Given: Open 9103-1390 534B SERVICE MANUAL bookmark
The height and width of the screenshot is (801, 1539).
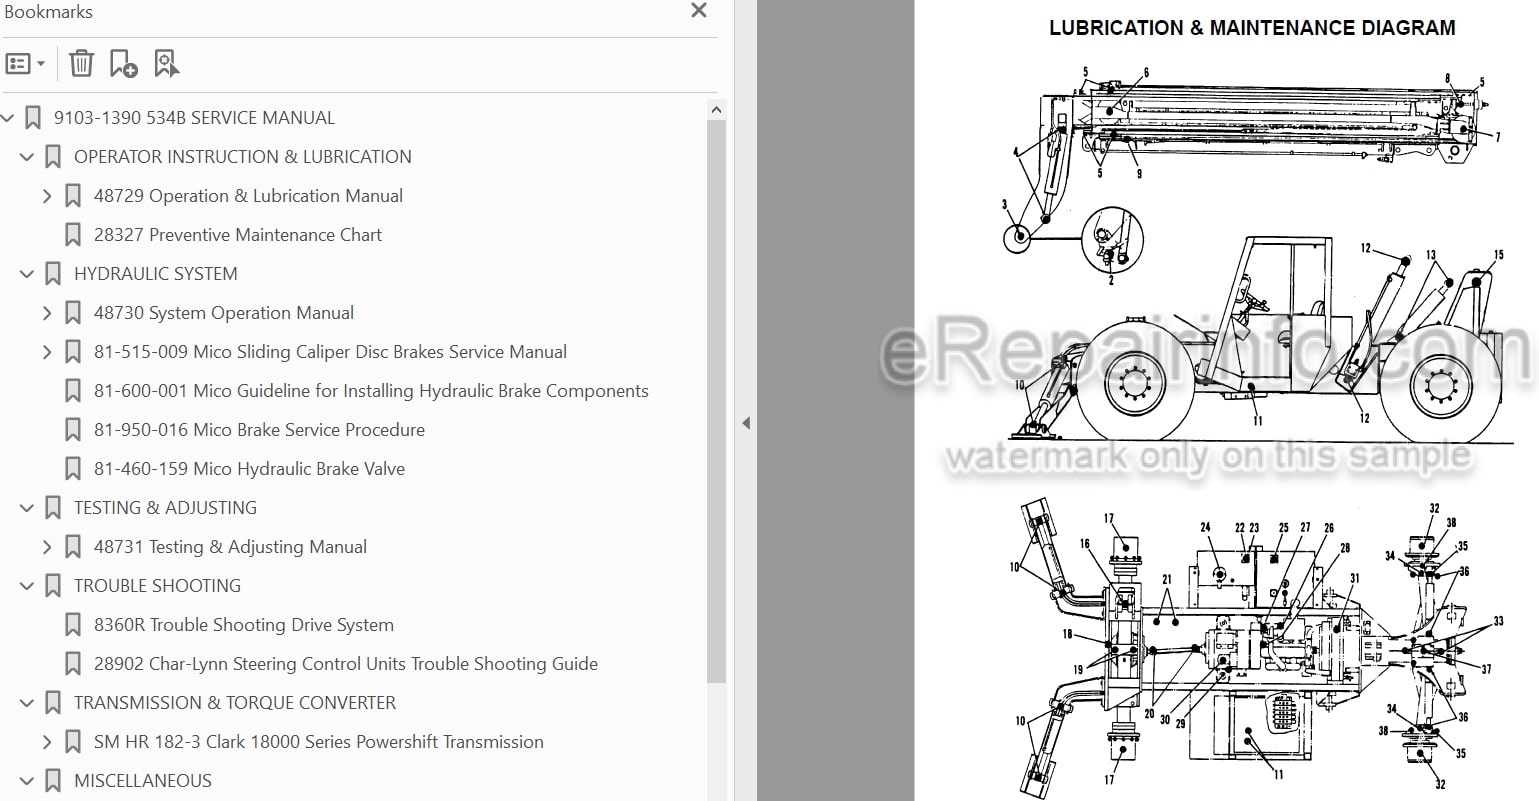Looking at the screenshot, I should click(x=194, y=118).
